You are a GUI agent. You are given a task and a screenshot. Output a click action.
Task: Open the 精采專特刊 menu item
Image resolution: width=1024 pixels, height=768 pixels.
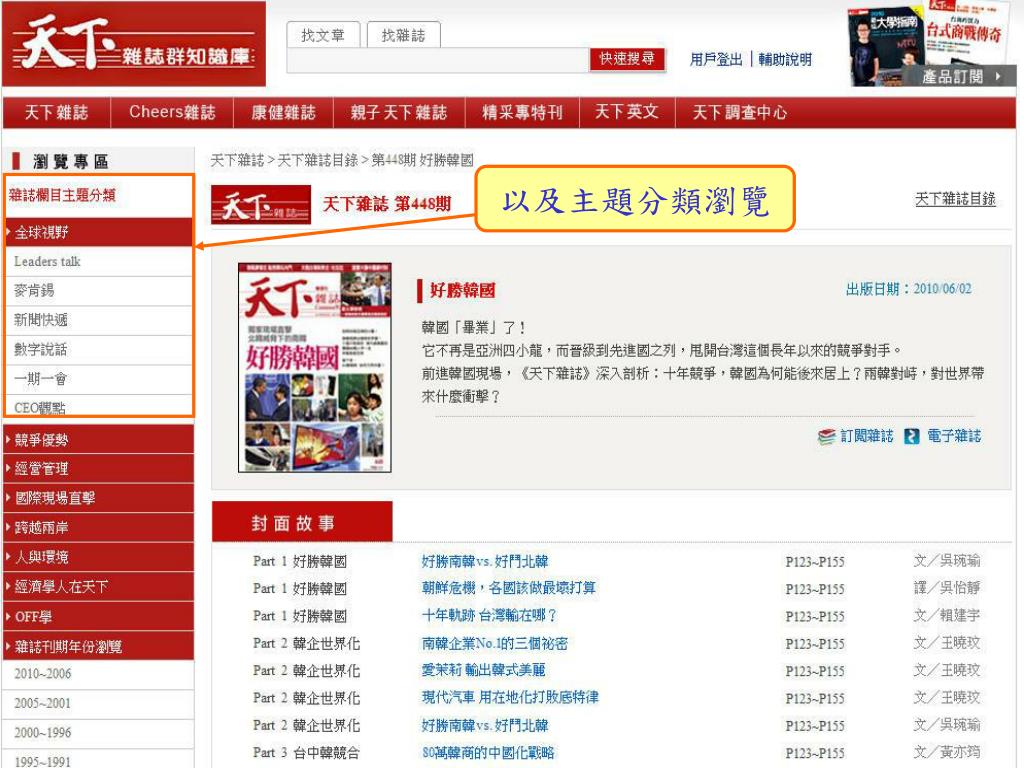[x=522, y=112]
